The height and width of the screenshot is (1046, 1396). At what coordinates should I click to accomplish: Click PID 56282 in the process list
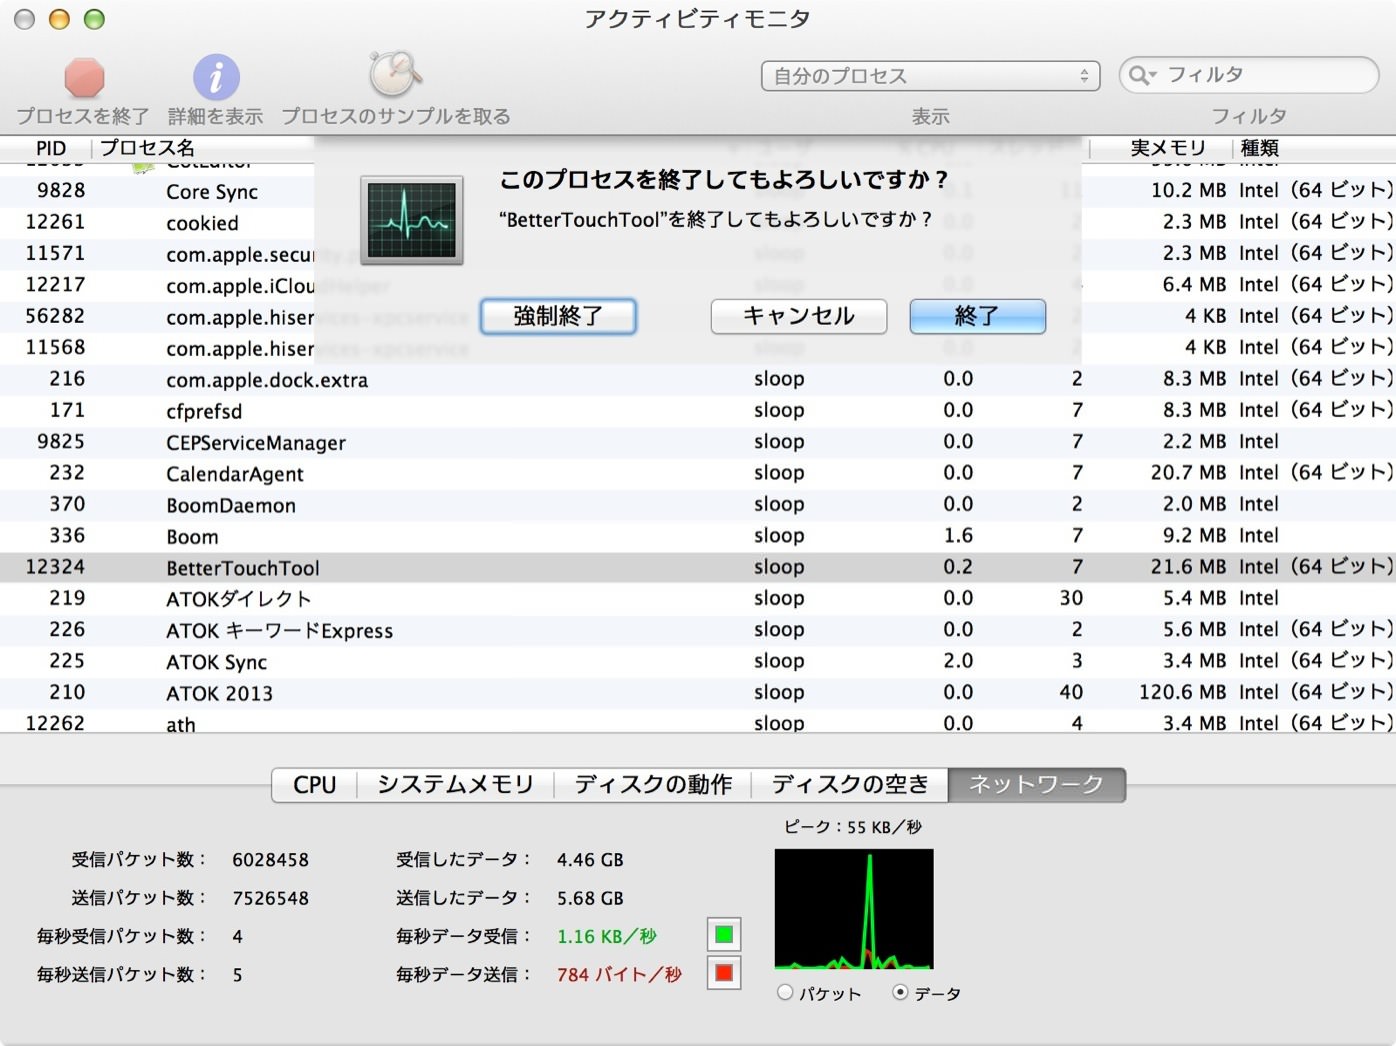tap(55, 316)
